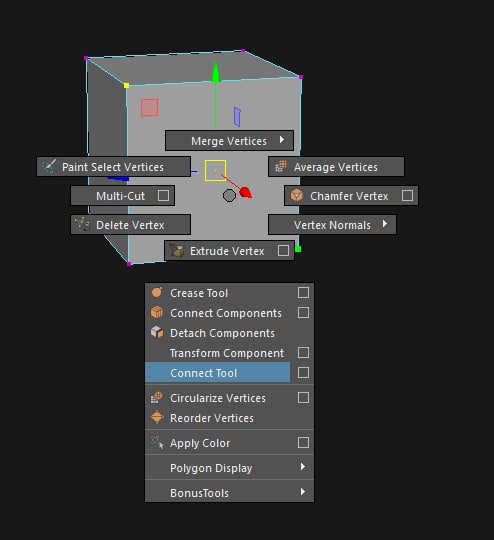The width and height of the screenshot is (494, 540).
Task: Open Multi-Cut option box
Action: [163, 196]
